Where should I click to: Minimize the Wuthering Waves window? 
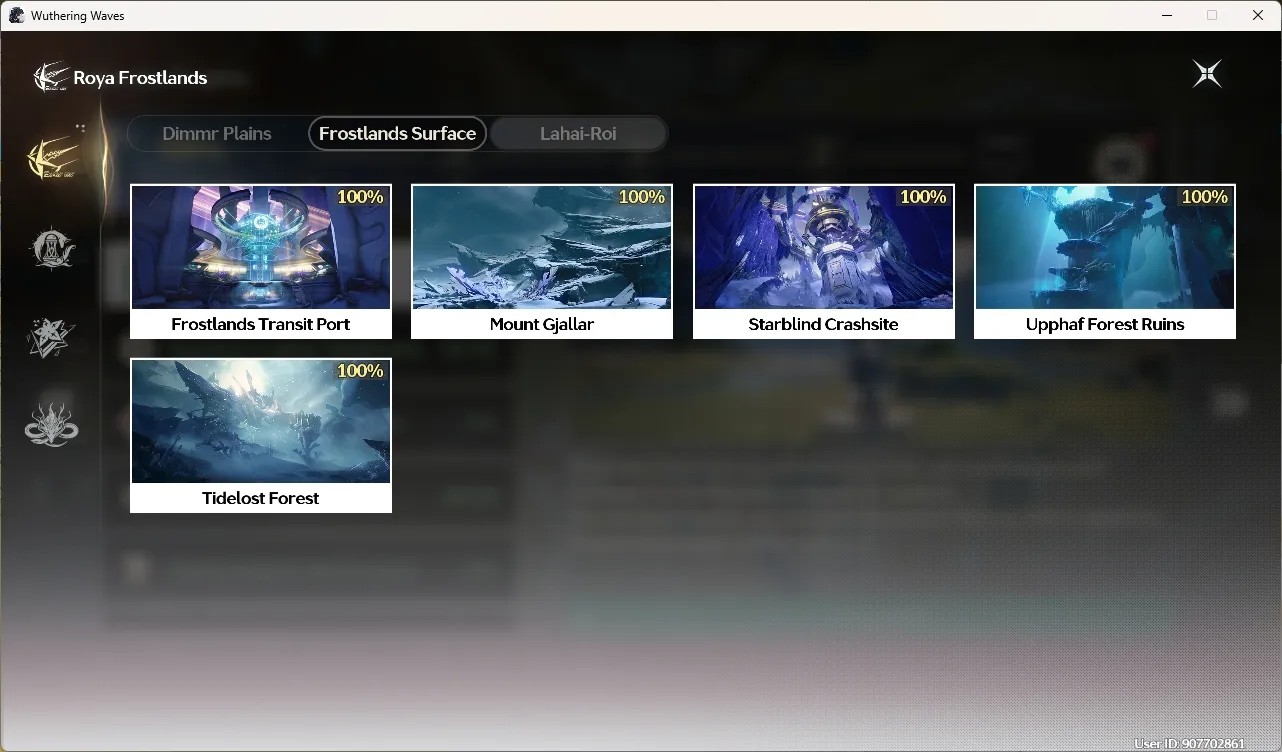1166,15
